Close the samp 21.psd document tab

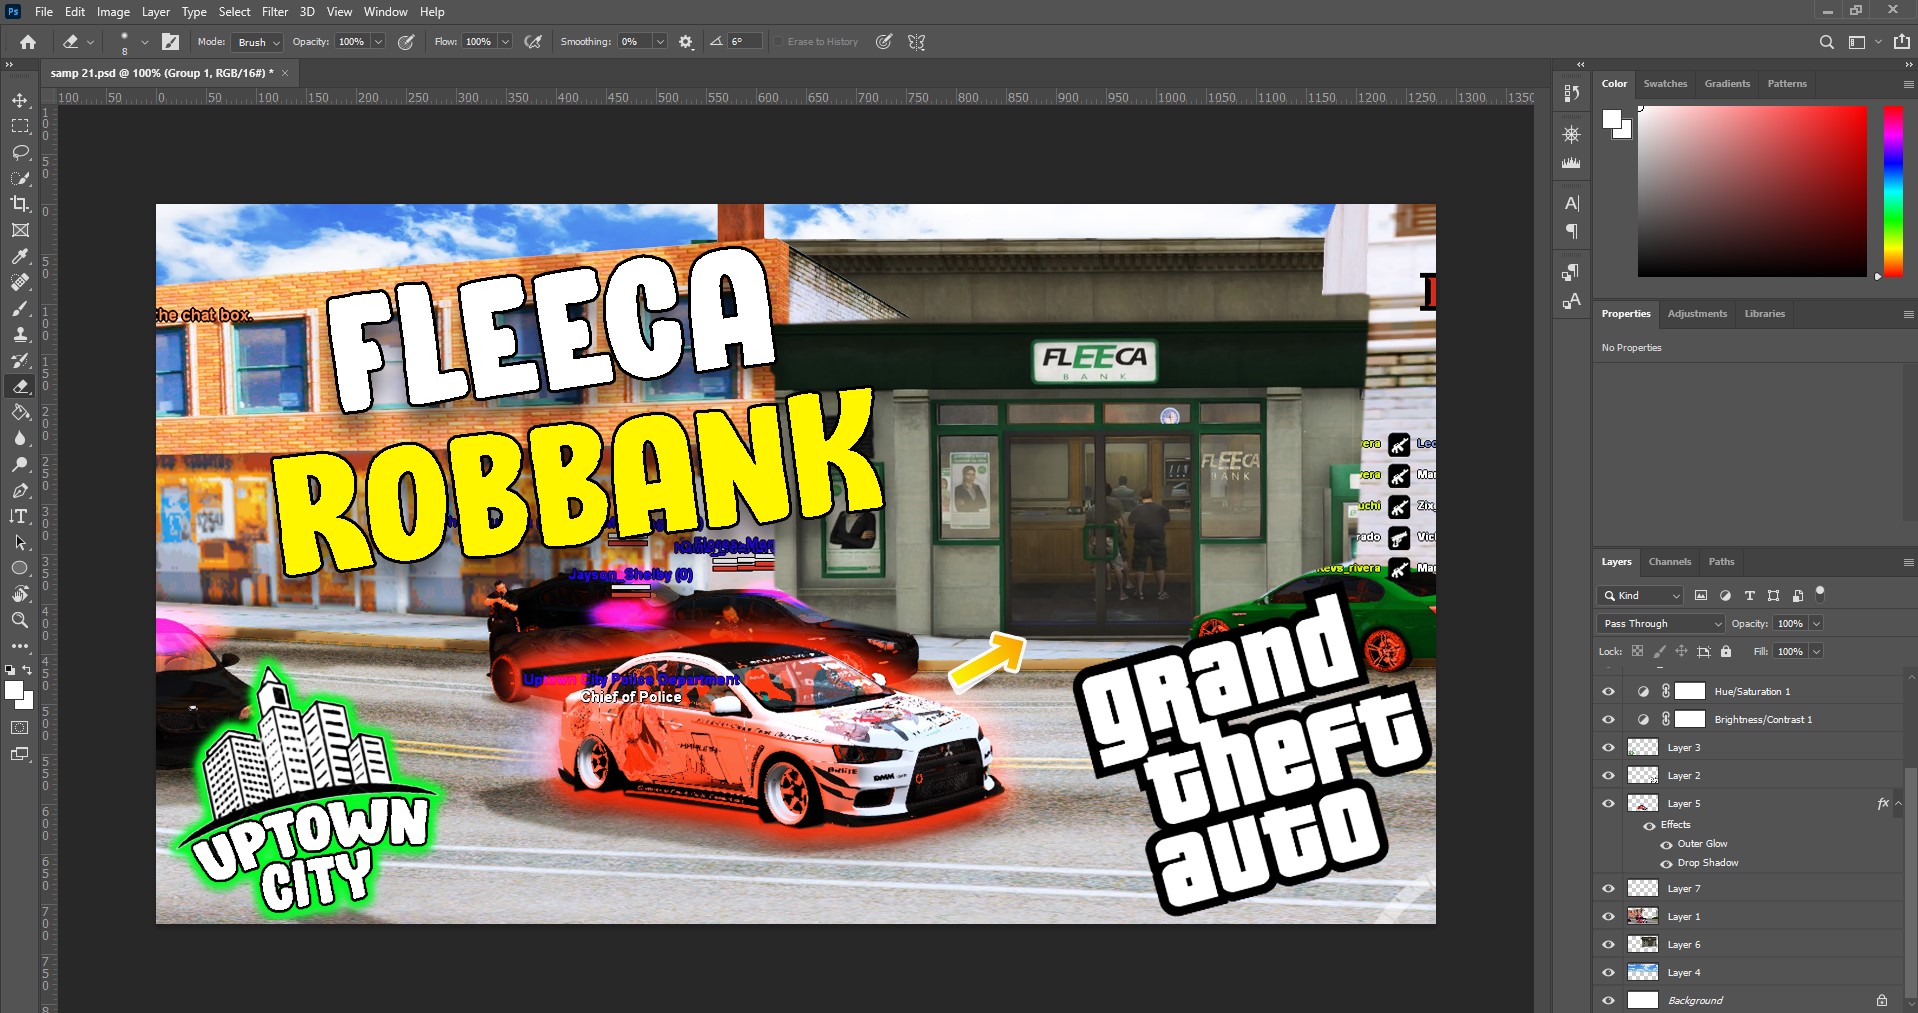[285, 73]
